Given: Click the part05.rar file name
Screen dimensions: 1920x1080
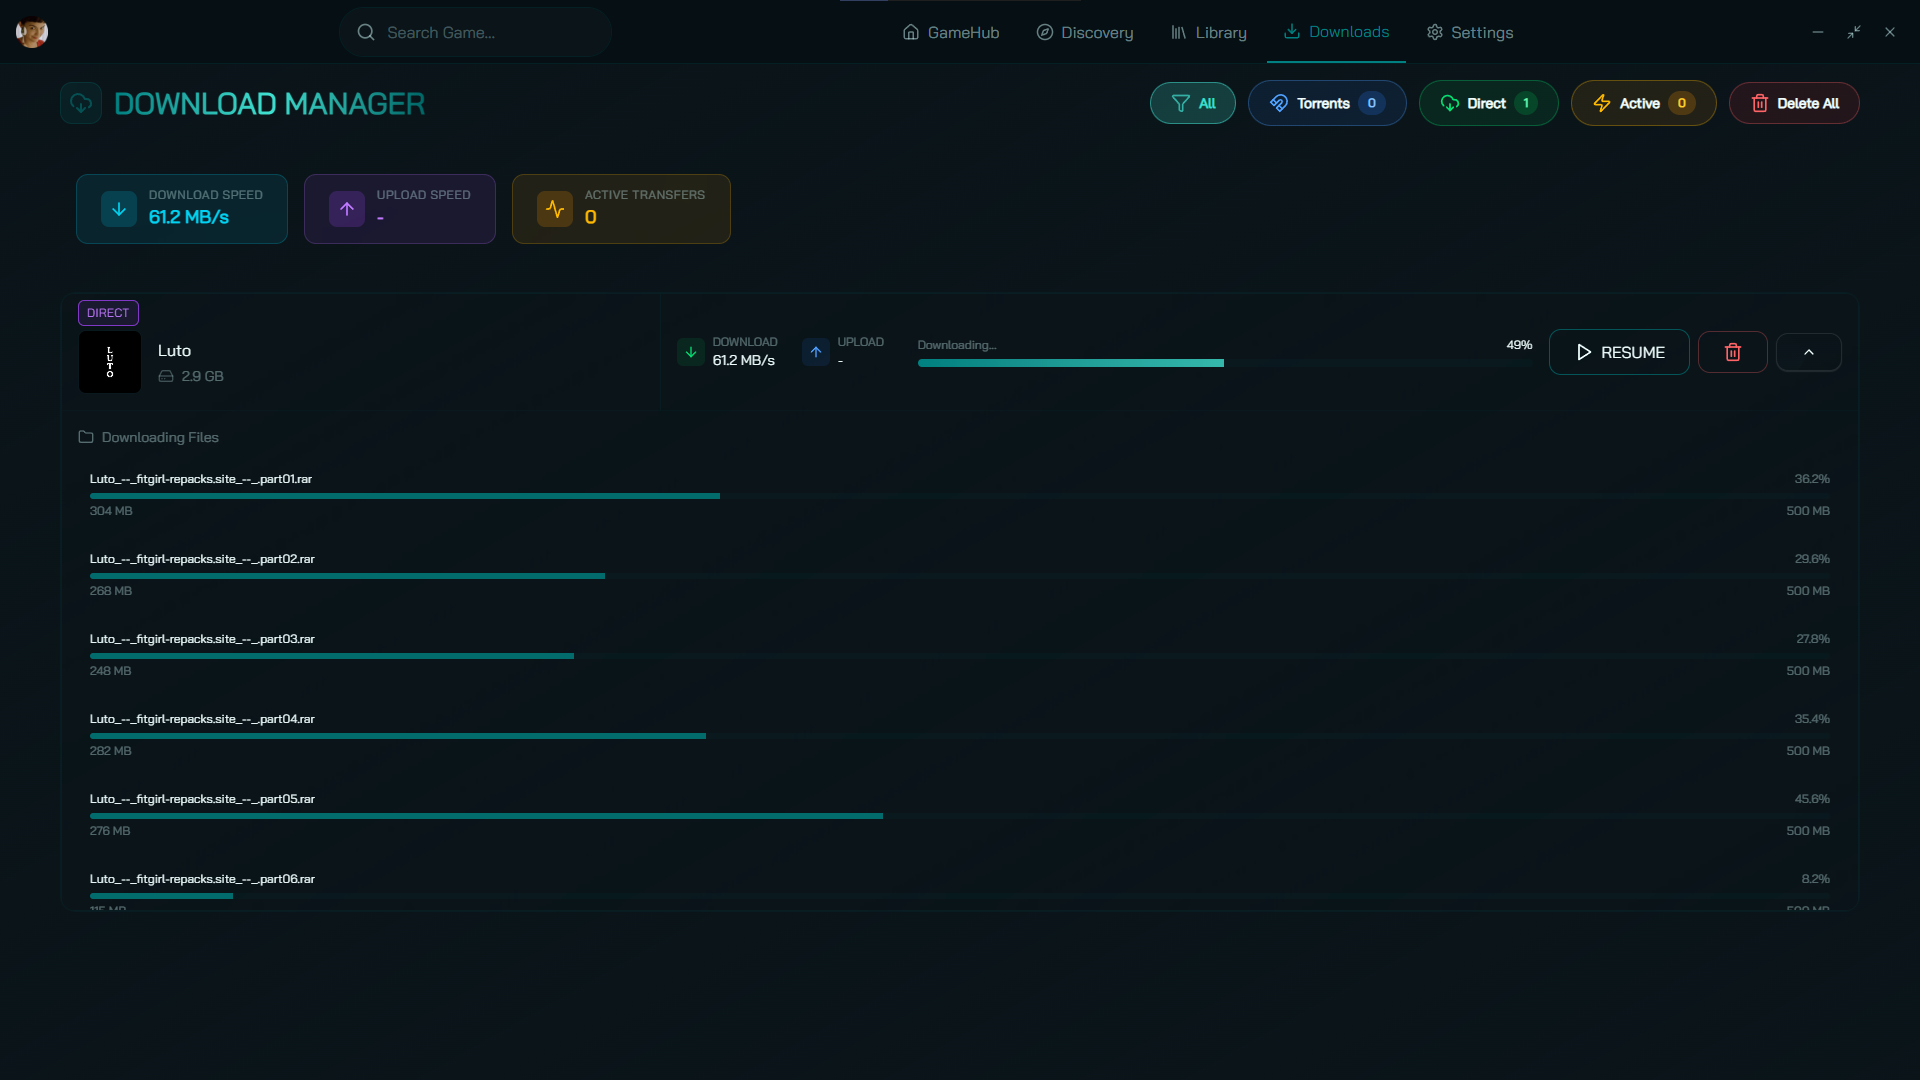Looking at the screenshot, I should 202,799.
